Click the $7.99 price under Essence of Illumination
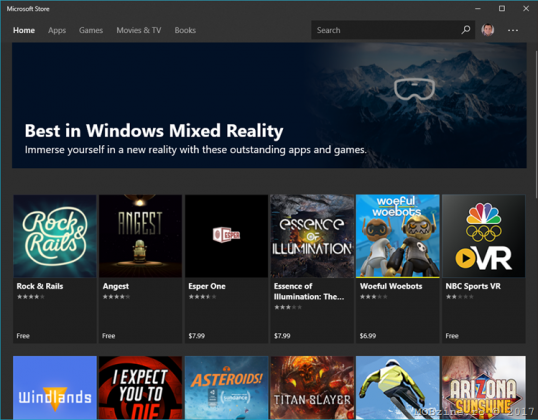The image size is (538, 420). [282, 336]
